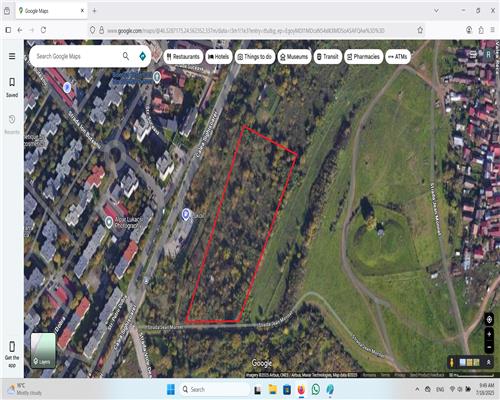Screen dimensions: 500x400
Task: Open a new browser tab
Action: click(x=94, y=11)
